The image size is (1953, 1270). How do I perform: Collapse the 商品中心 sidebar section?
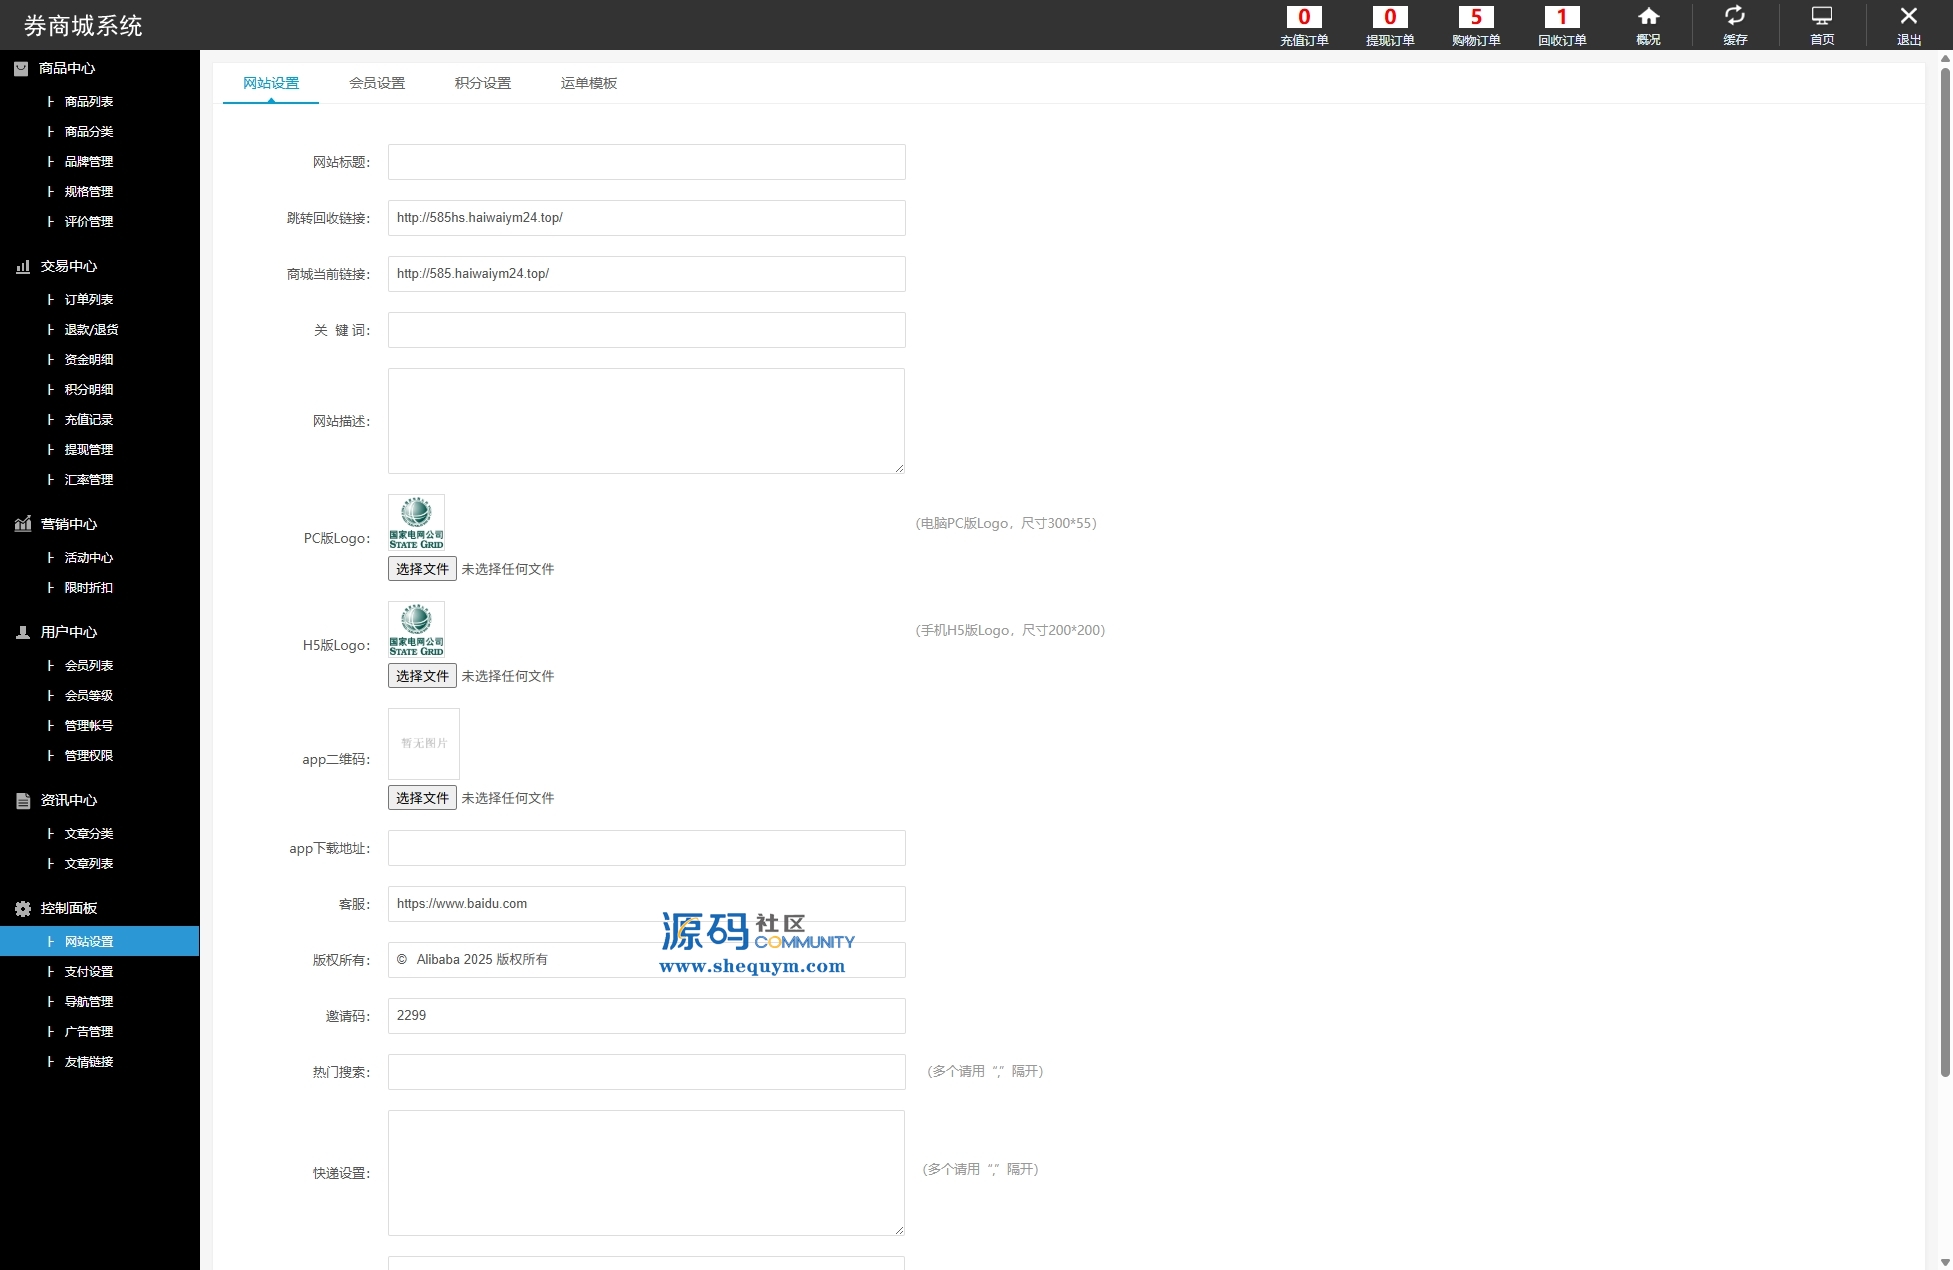(x=66, y=68)
